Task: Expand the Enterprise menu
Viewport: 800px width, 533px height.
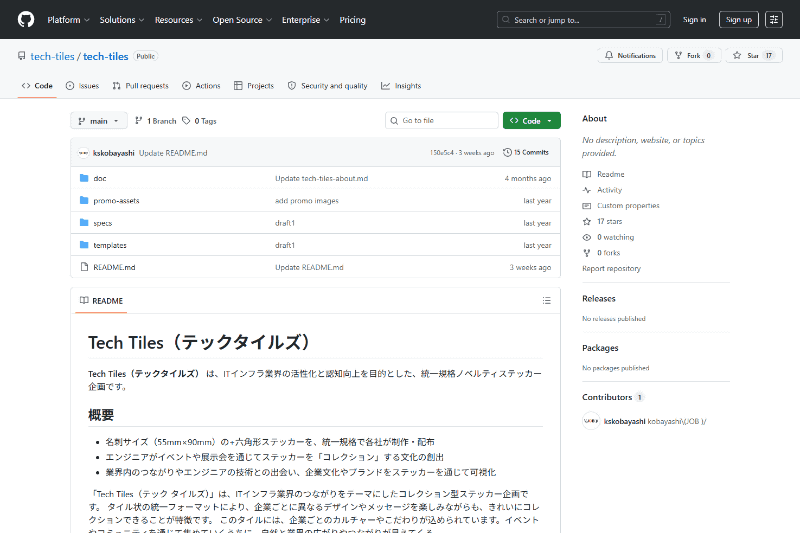Action: coord(306,20)
